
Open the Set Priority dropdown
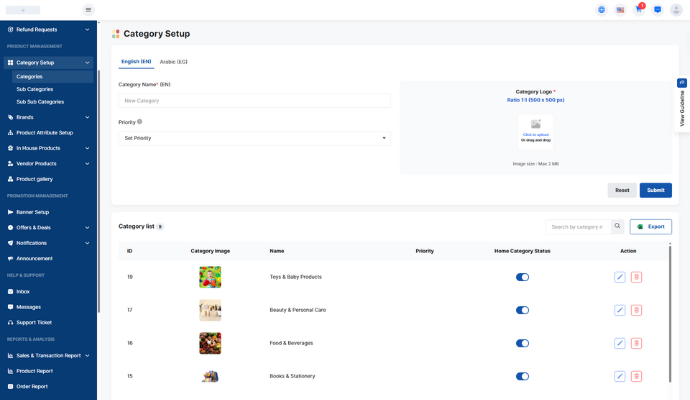click(x=254, y=138)
